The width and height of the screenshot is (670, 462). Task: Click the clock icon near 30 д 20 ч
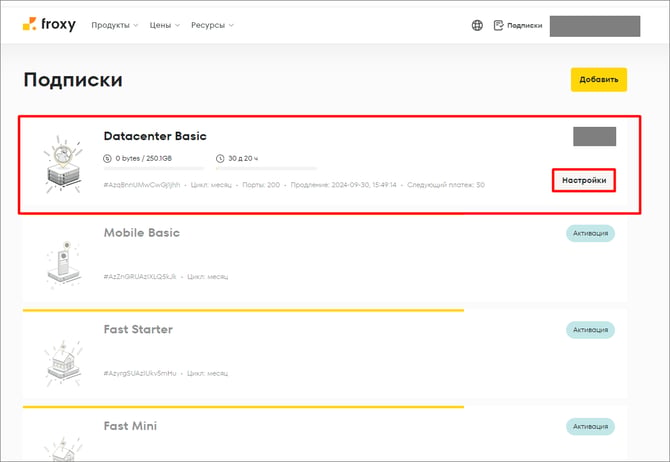point(220,159)
